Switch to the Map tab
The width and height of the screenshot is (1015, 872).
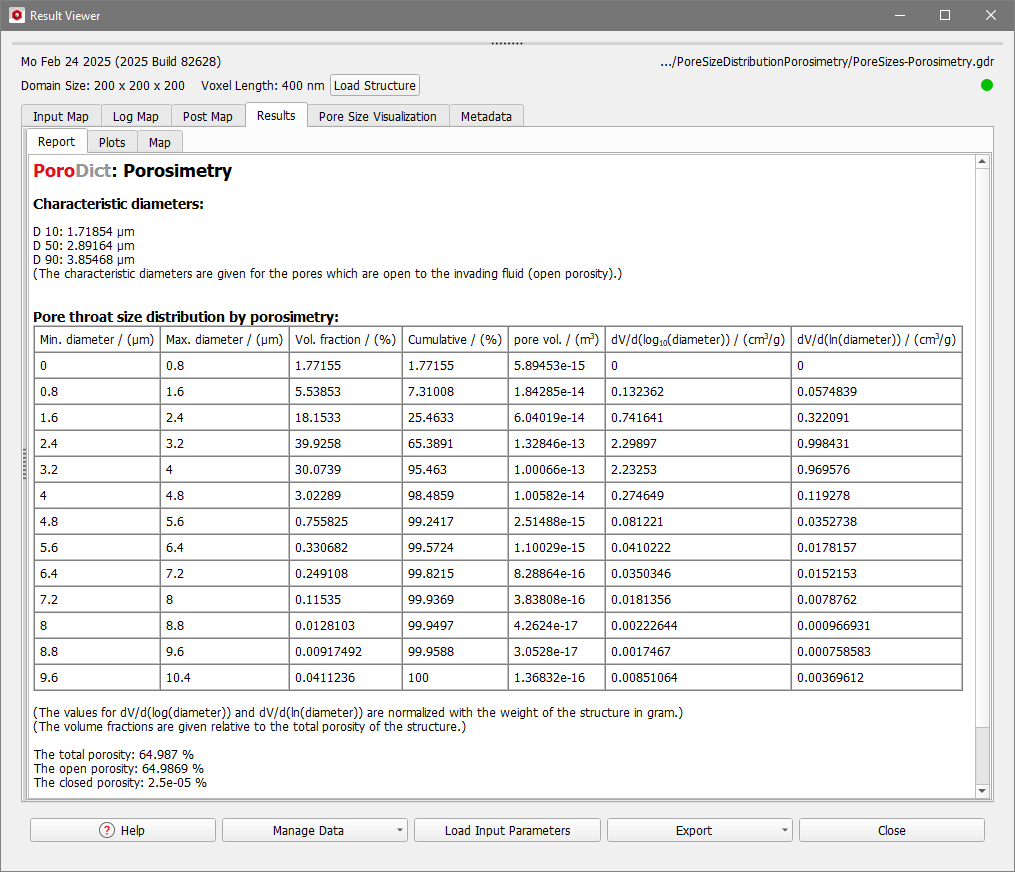coord(159,141)
